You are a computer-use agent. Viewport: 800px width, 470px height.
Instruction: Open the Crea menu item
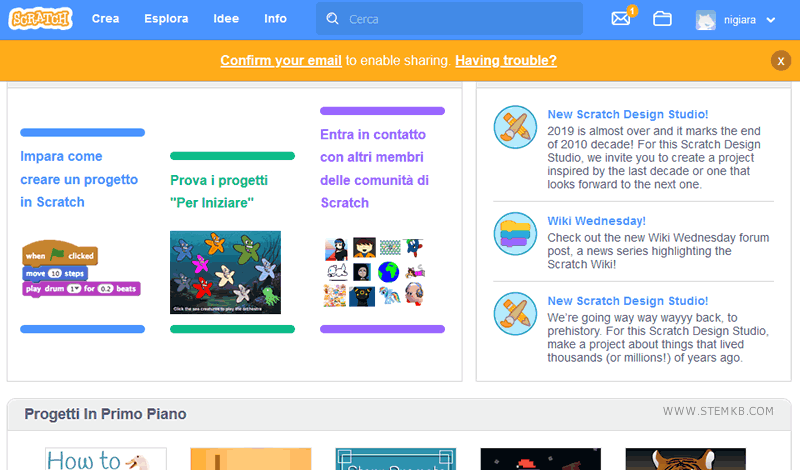tap(106, 19)
